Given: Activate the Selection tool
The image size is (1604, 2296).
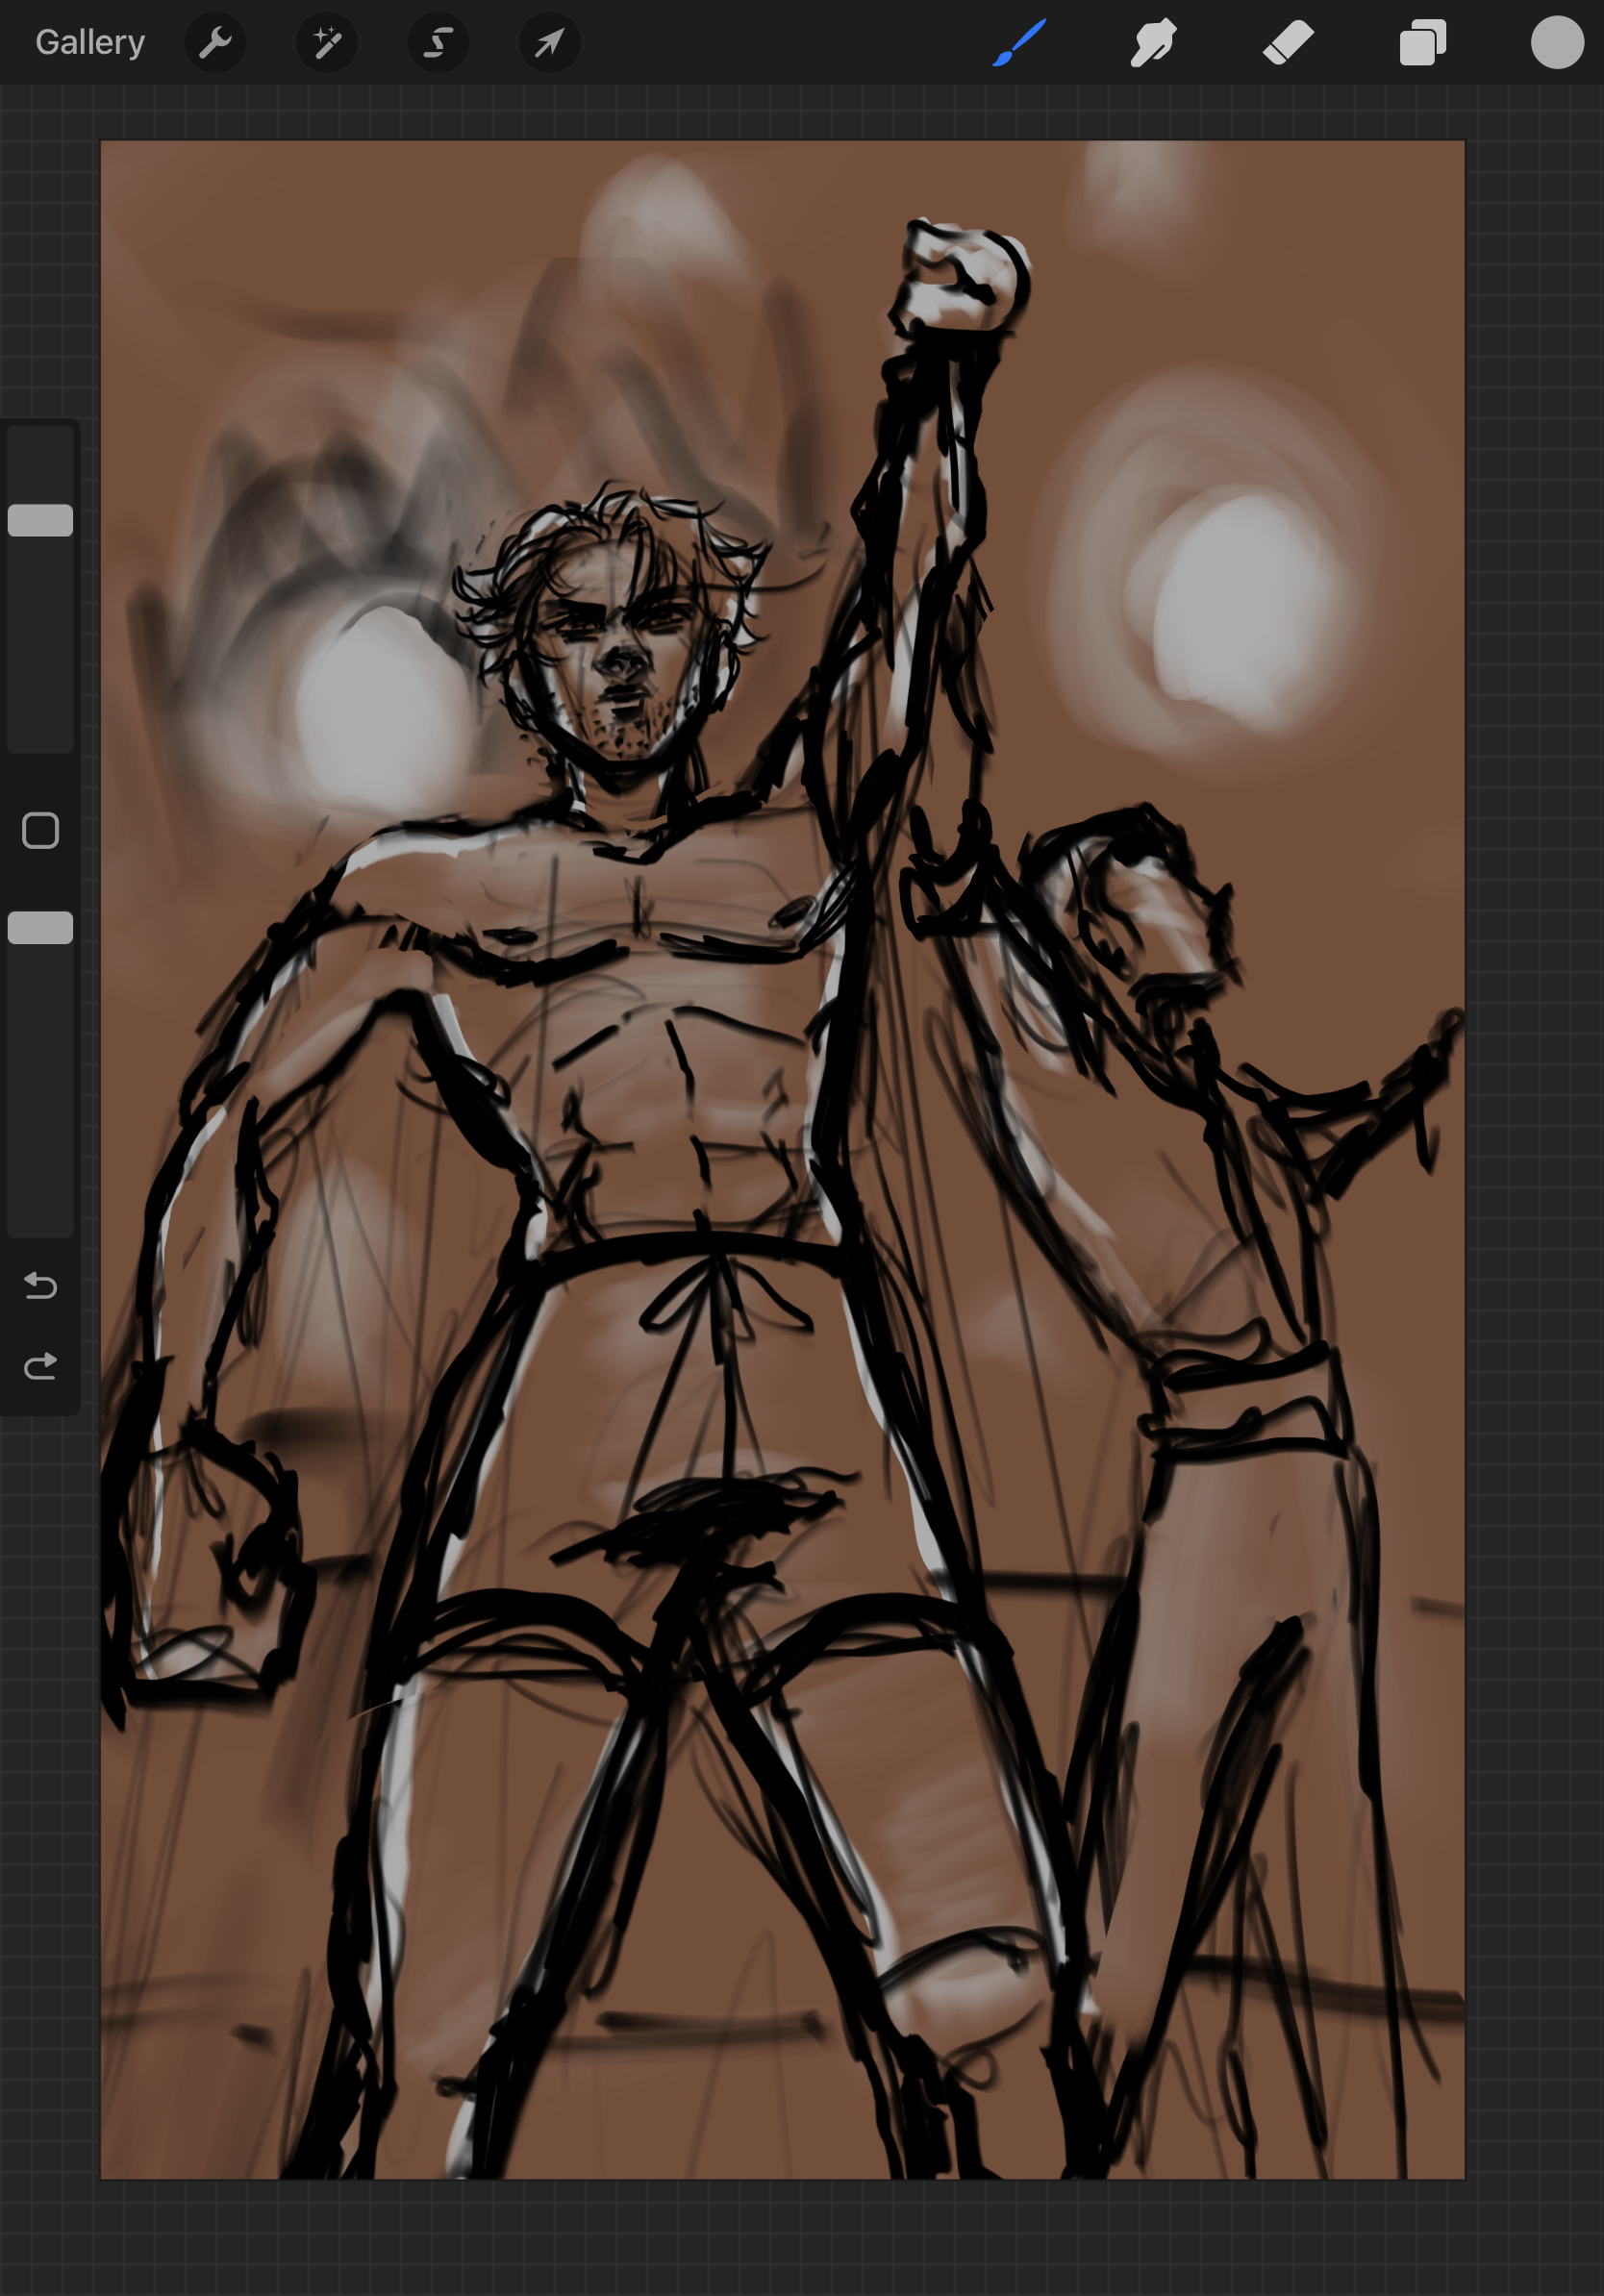Looking at the screenshot, I should click(438, 42).
